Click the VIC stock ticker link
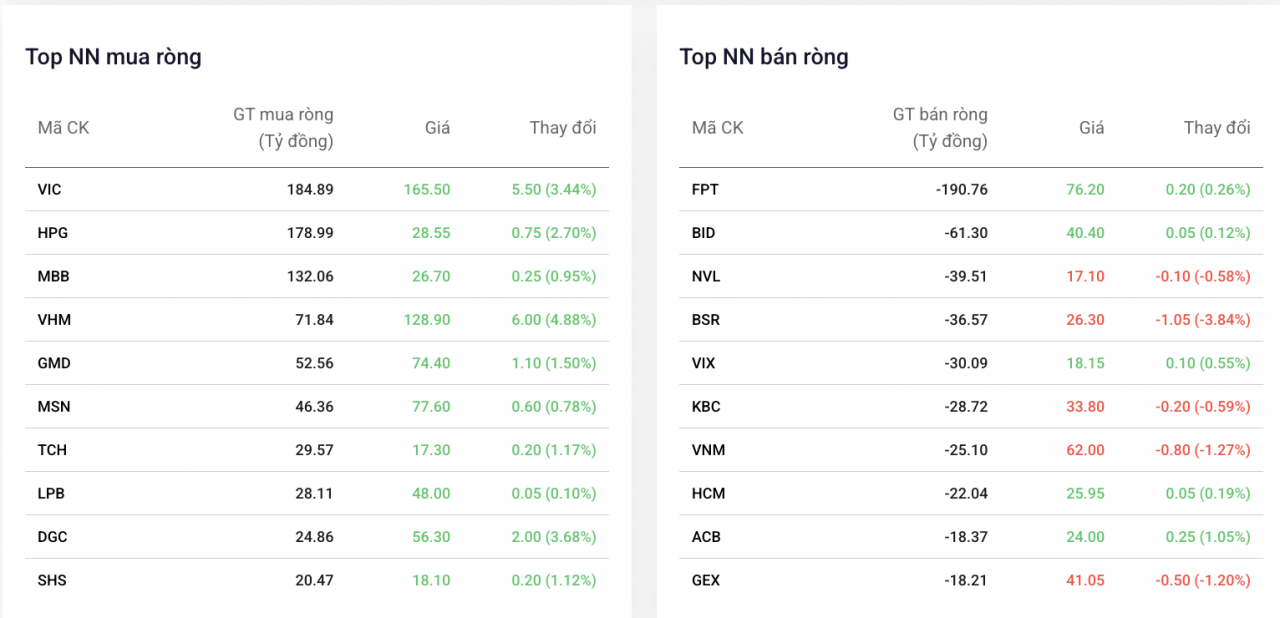1280x618 pixels. click(50, 189)
